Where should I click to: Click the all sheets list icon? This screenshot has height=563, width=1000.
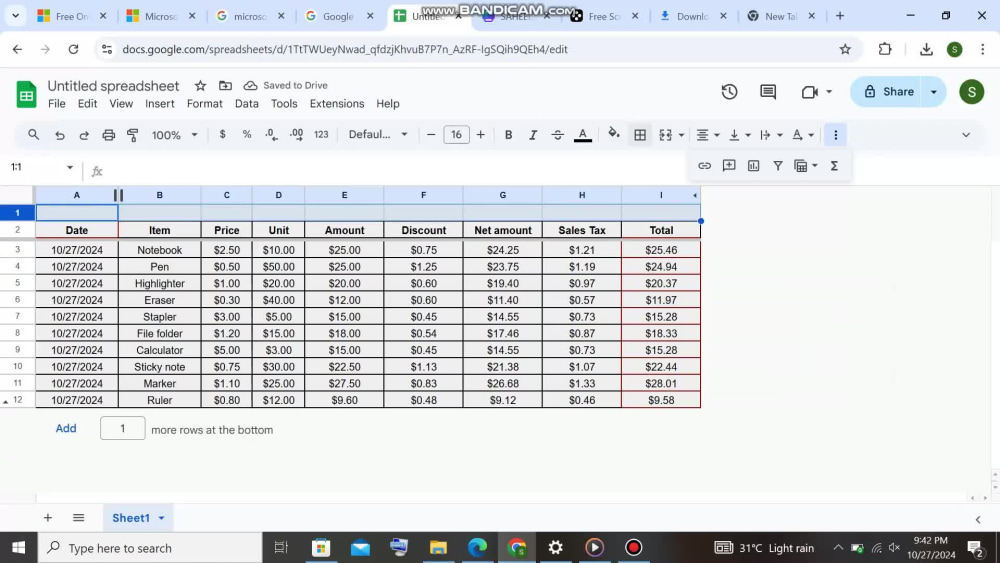[78, 518]
